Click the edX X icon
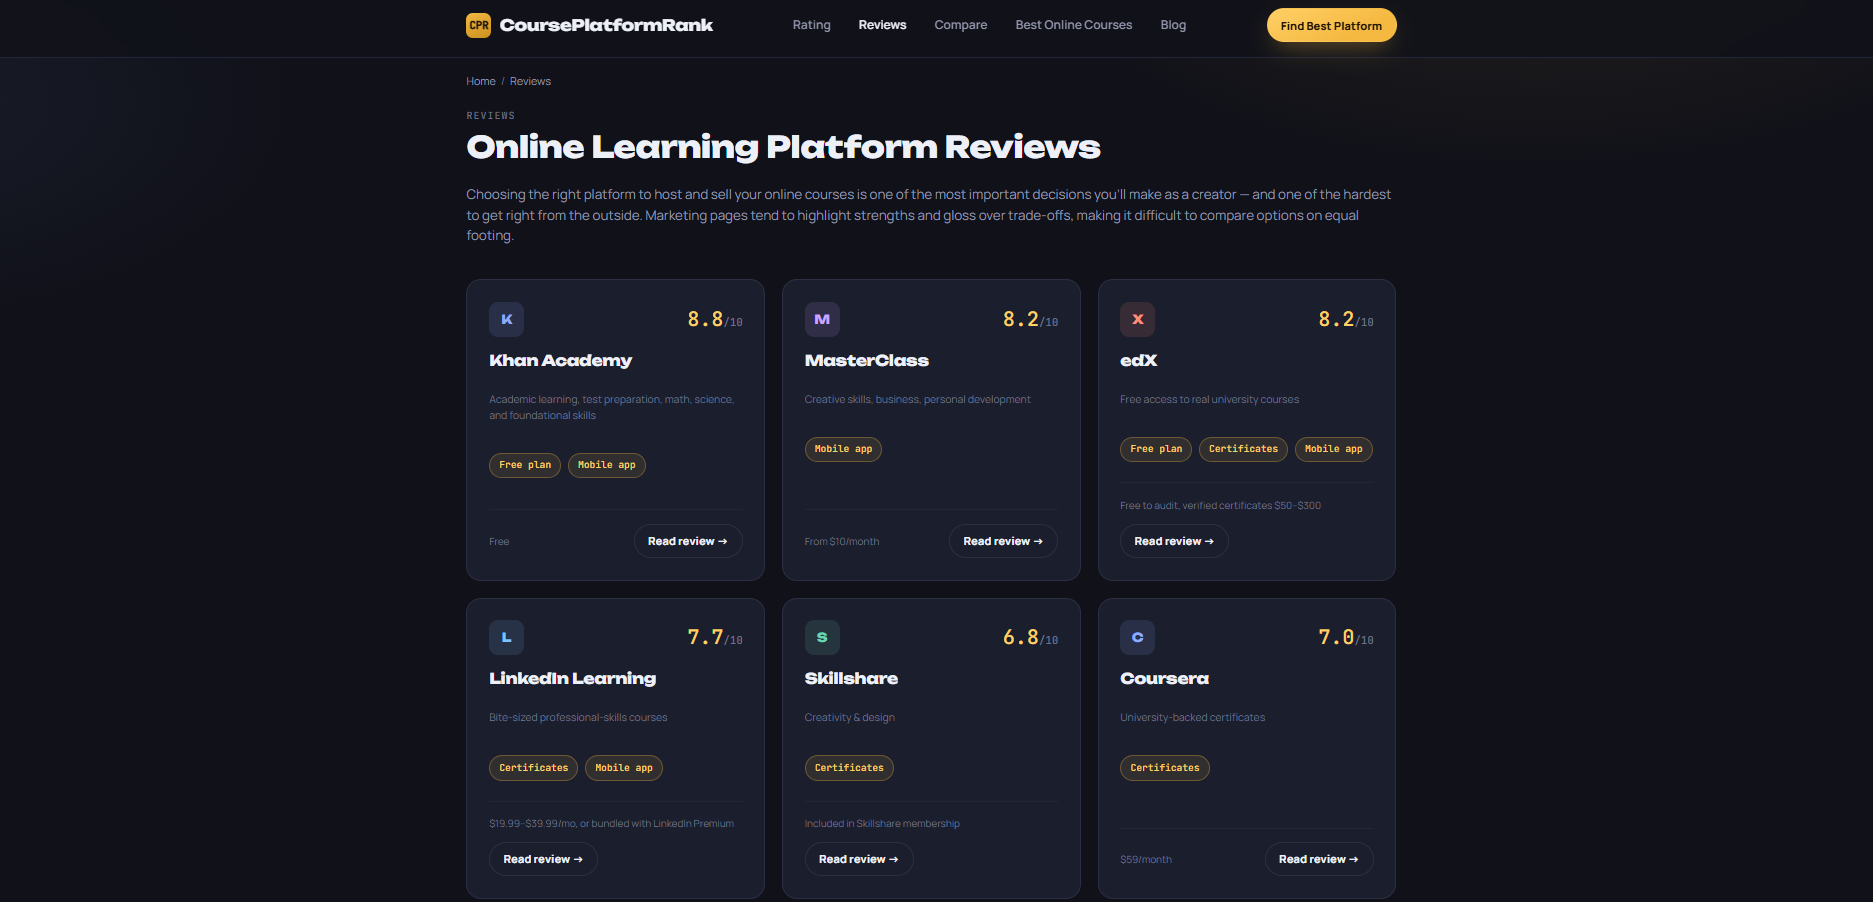Screen dimensions: 1873x902 click(x=1137, y=319)
